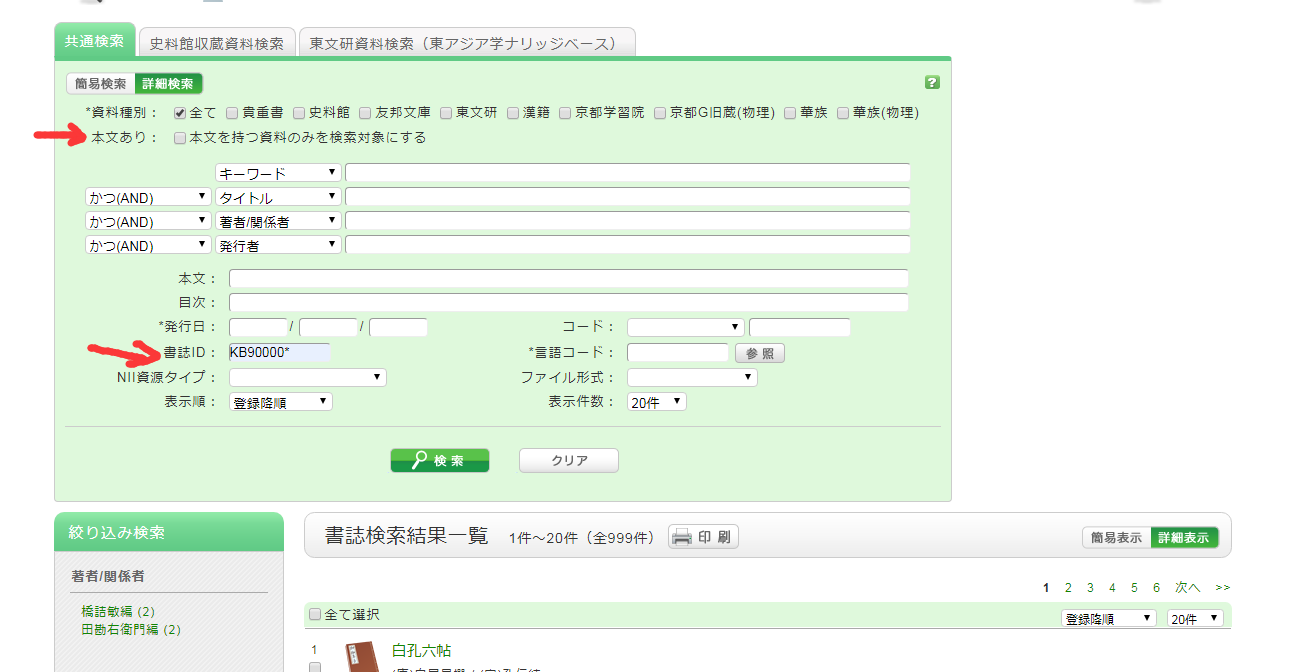Enable 本文を持つ資料のみ full-text checkbox
This screenshot has height=672, width=1308.
(x=180, y=138)
